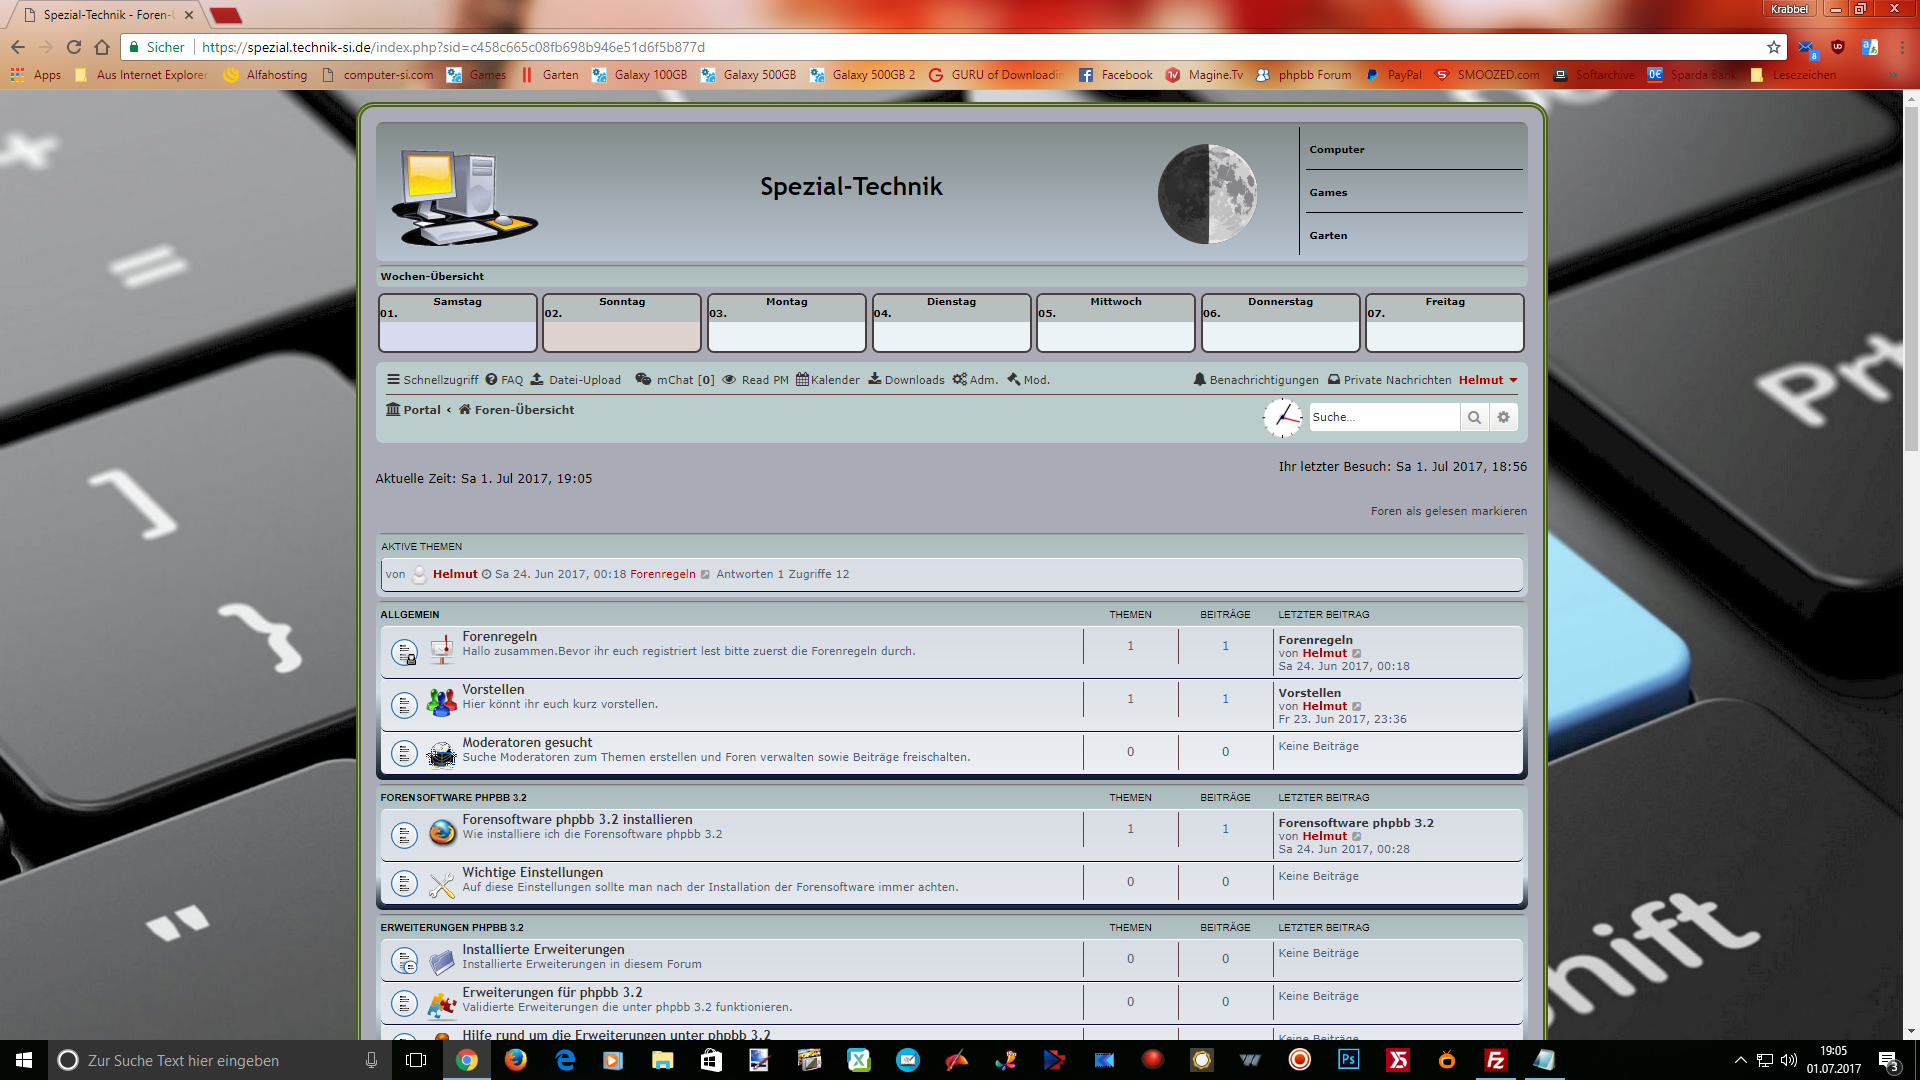Click Montag 03. day box

(786, 323)
